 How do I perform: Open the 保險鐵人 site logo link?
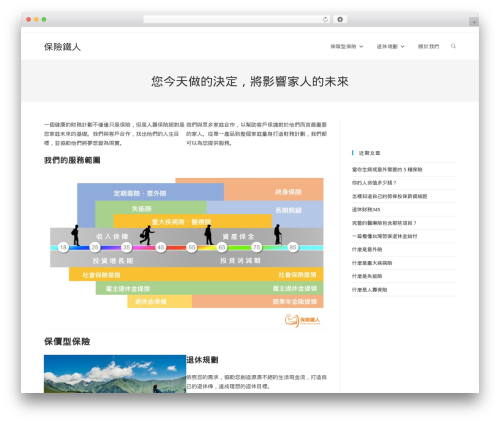[62, 47]
